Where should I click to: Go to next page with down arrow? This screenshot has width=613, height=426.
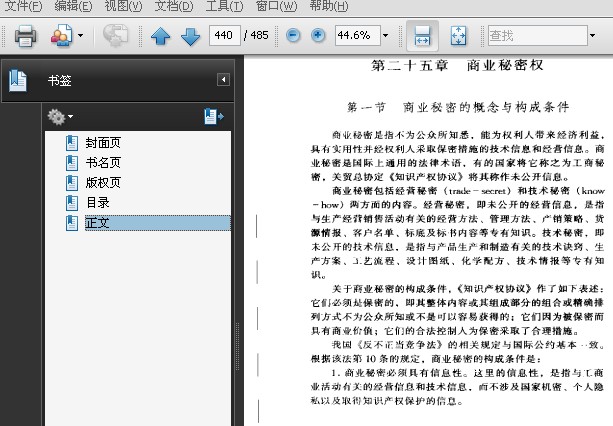pos(190,37)
